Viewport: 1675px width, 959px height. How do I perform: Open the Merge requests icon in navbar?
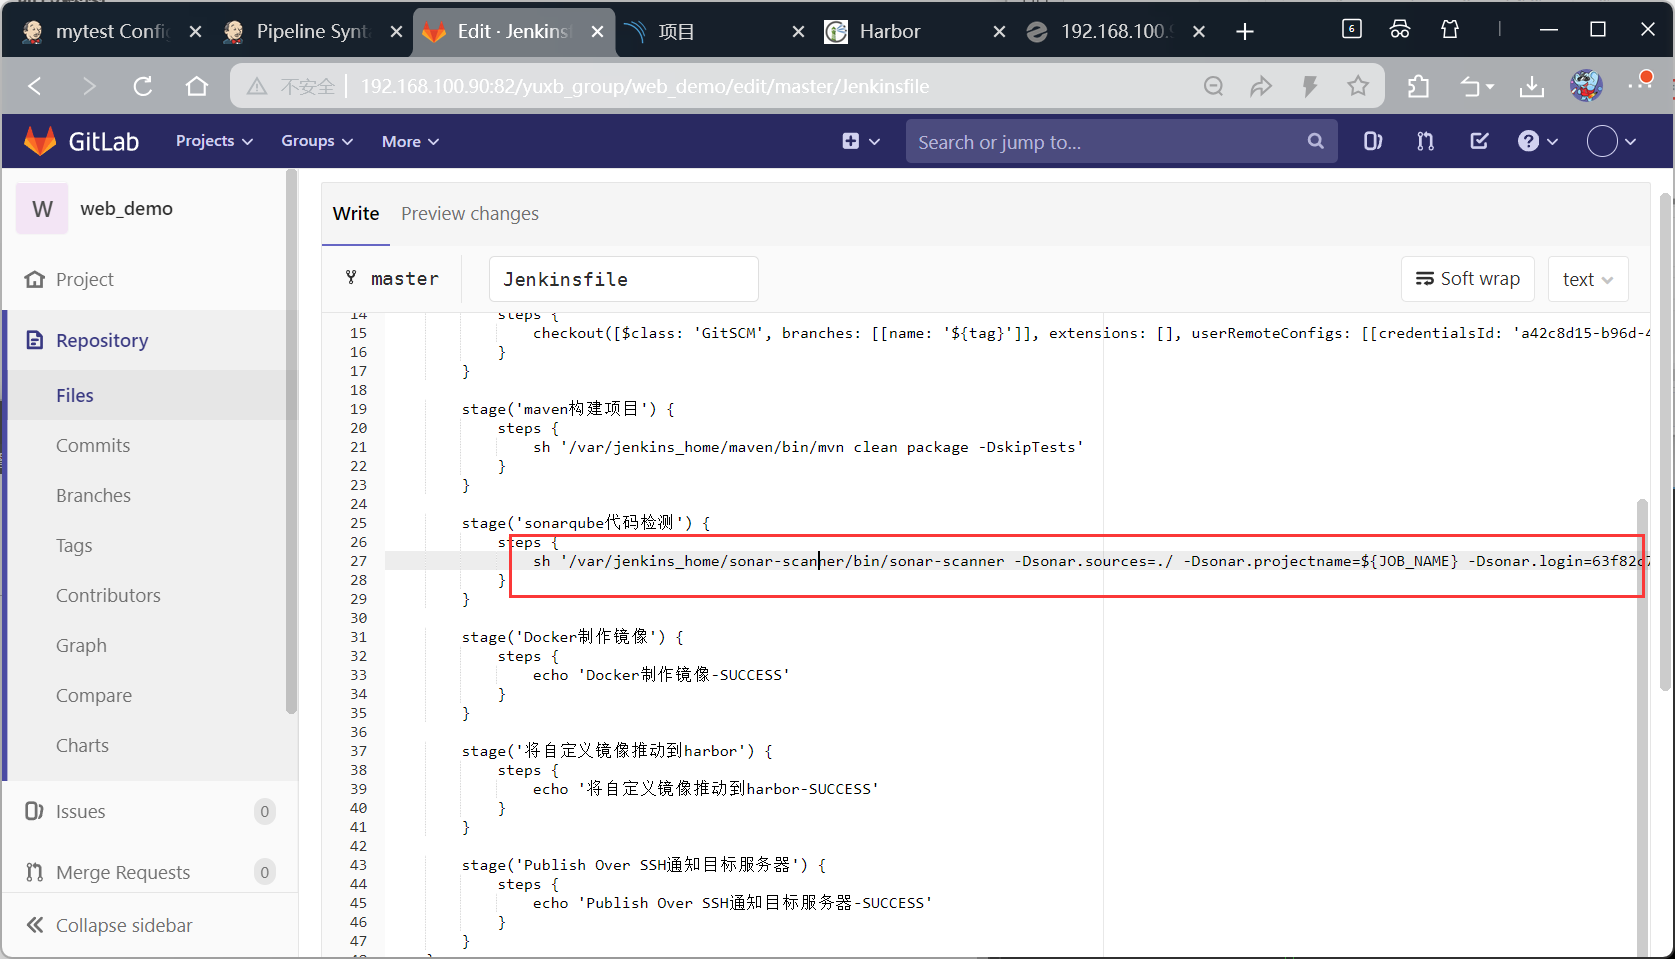coord(1425,141)
